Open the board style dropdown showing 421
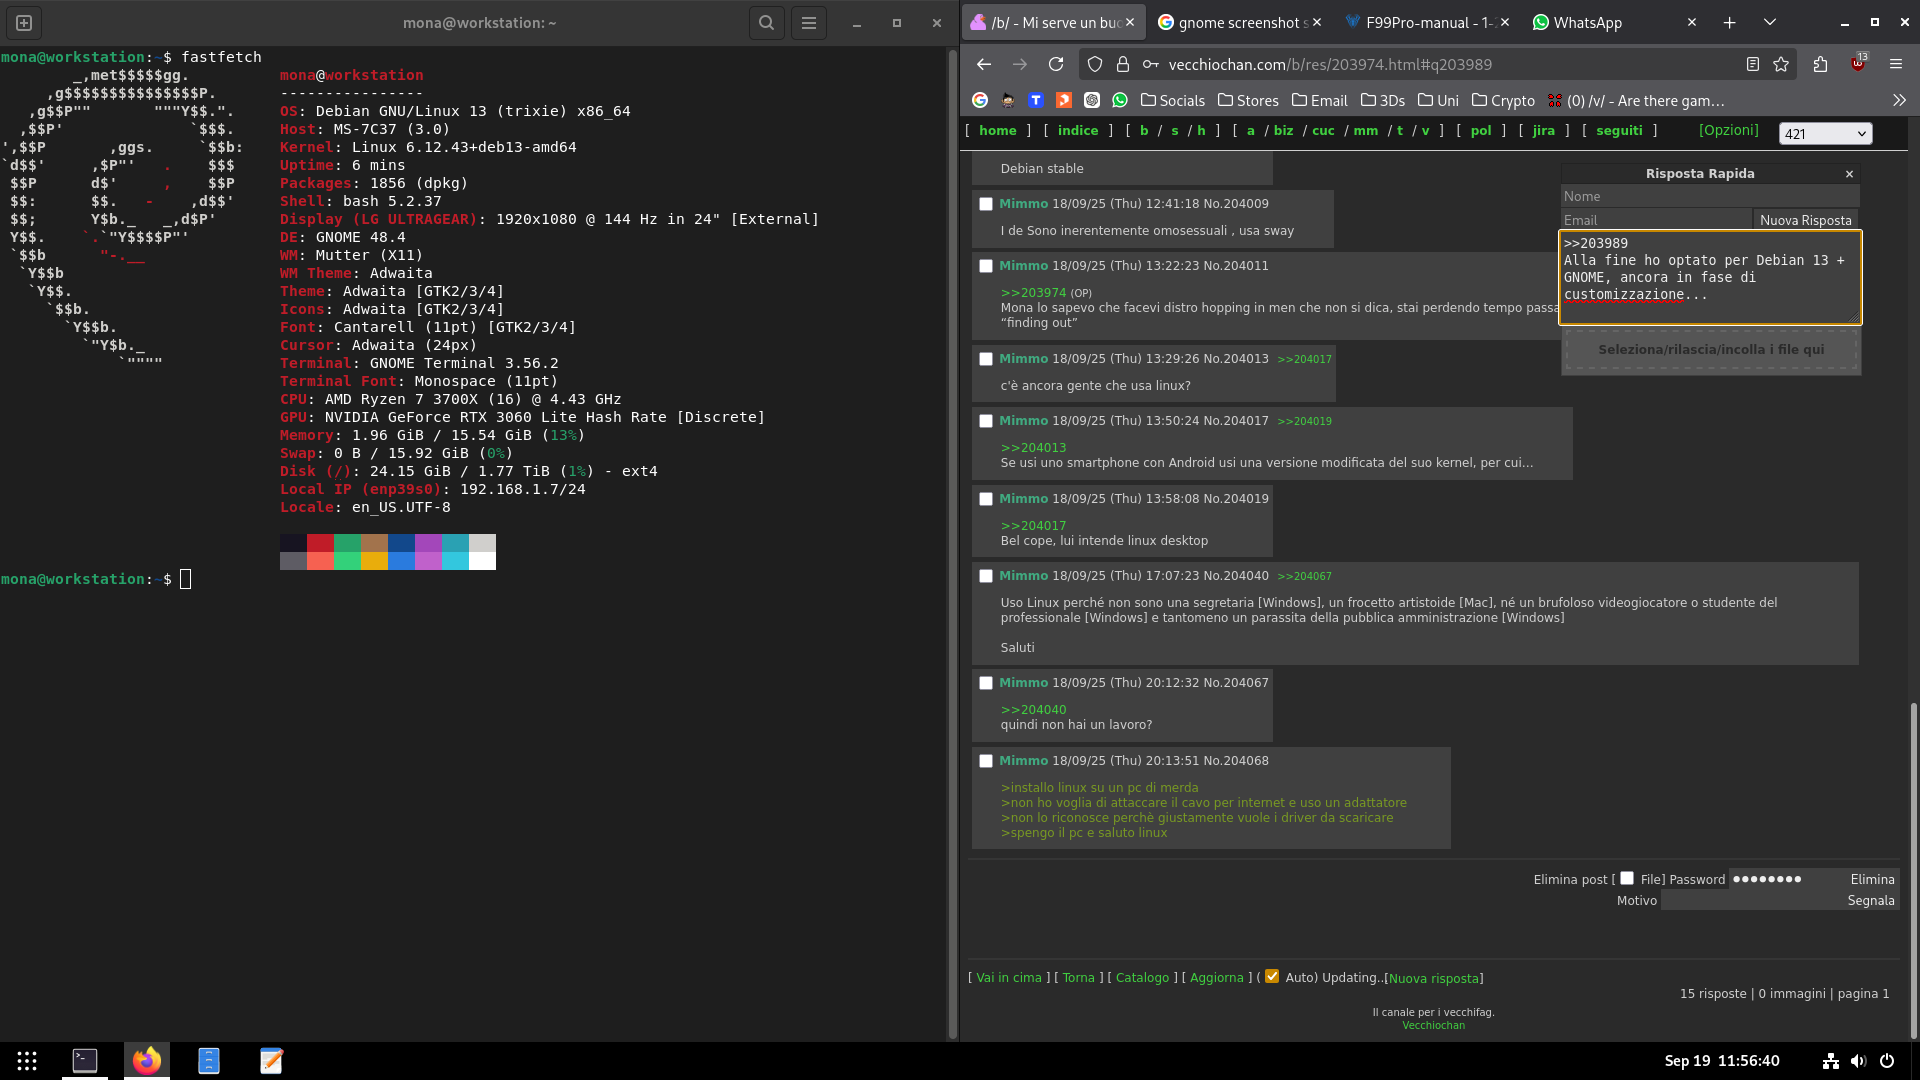 pos(1825,133)
